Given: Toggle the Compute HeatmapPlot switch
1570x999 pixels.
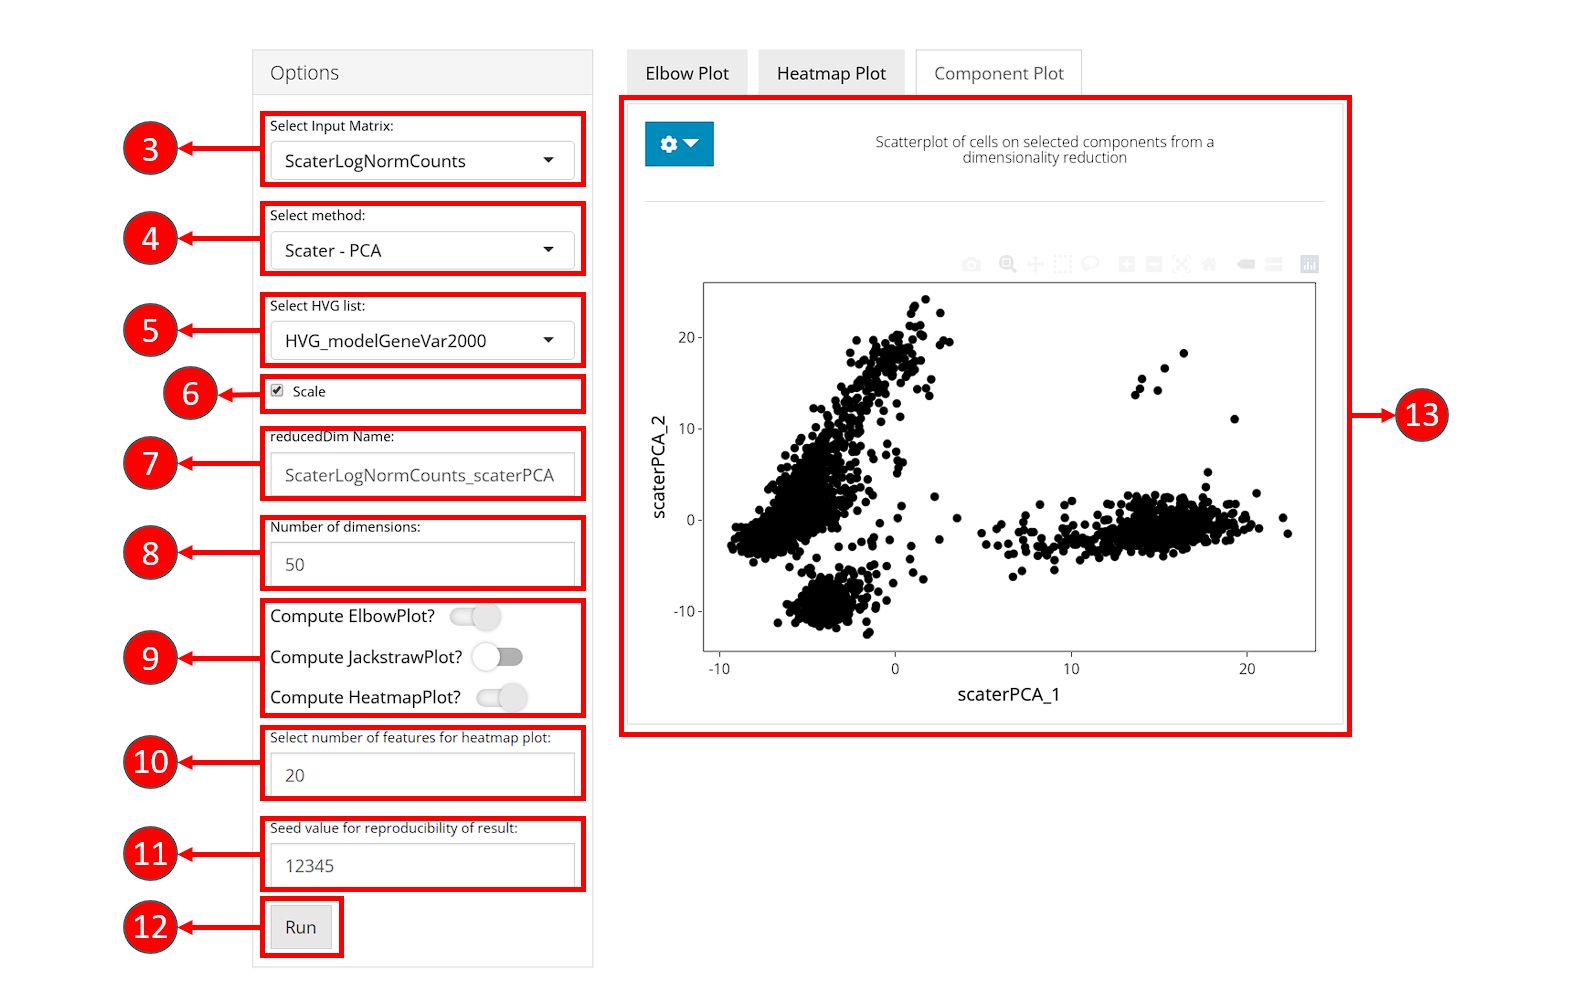Looking at the screenshot, I should point(502,697).
